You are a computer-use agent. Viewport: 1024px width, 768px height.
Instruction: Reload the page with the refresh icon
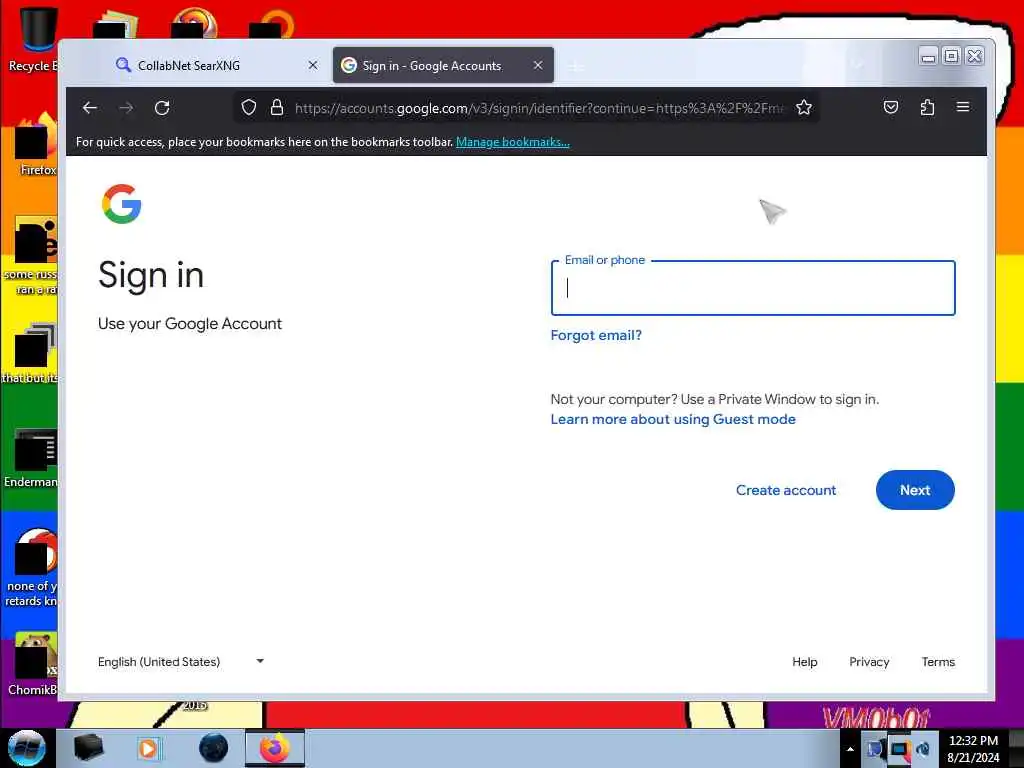[162, 108]
